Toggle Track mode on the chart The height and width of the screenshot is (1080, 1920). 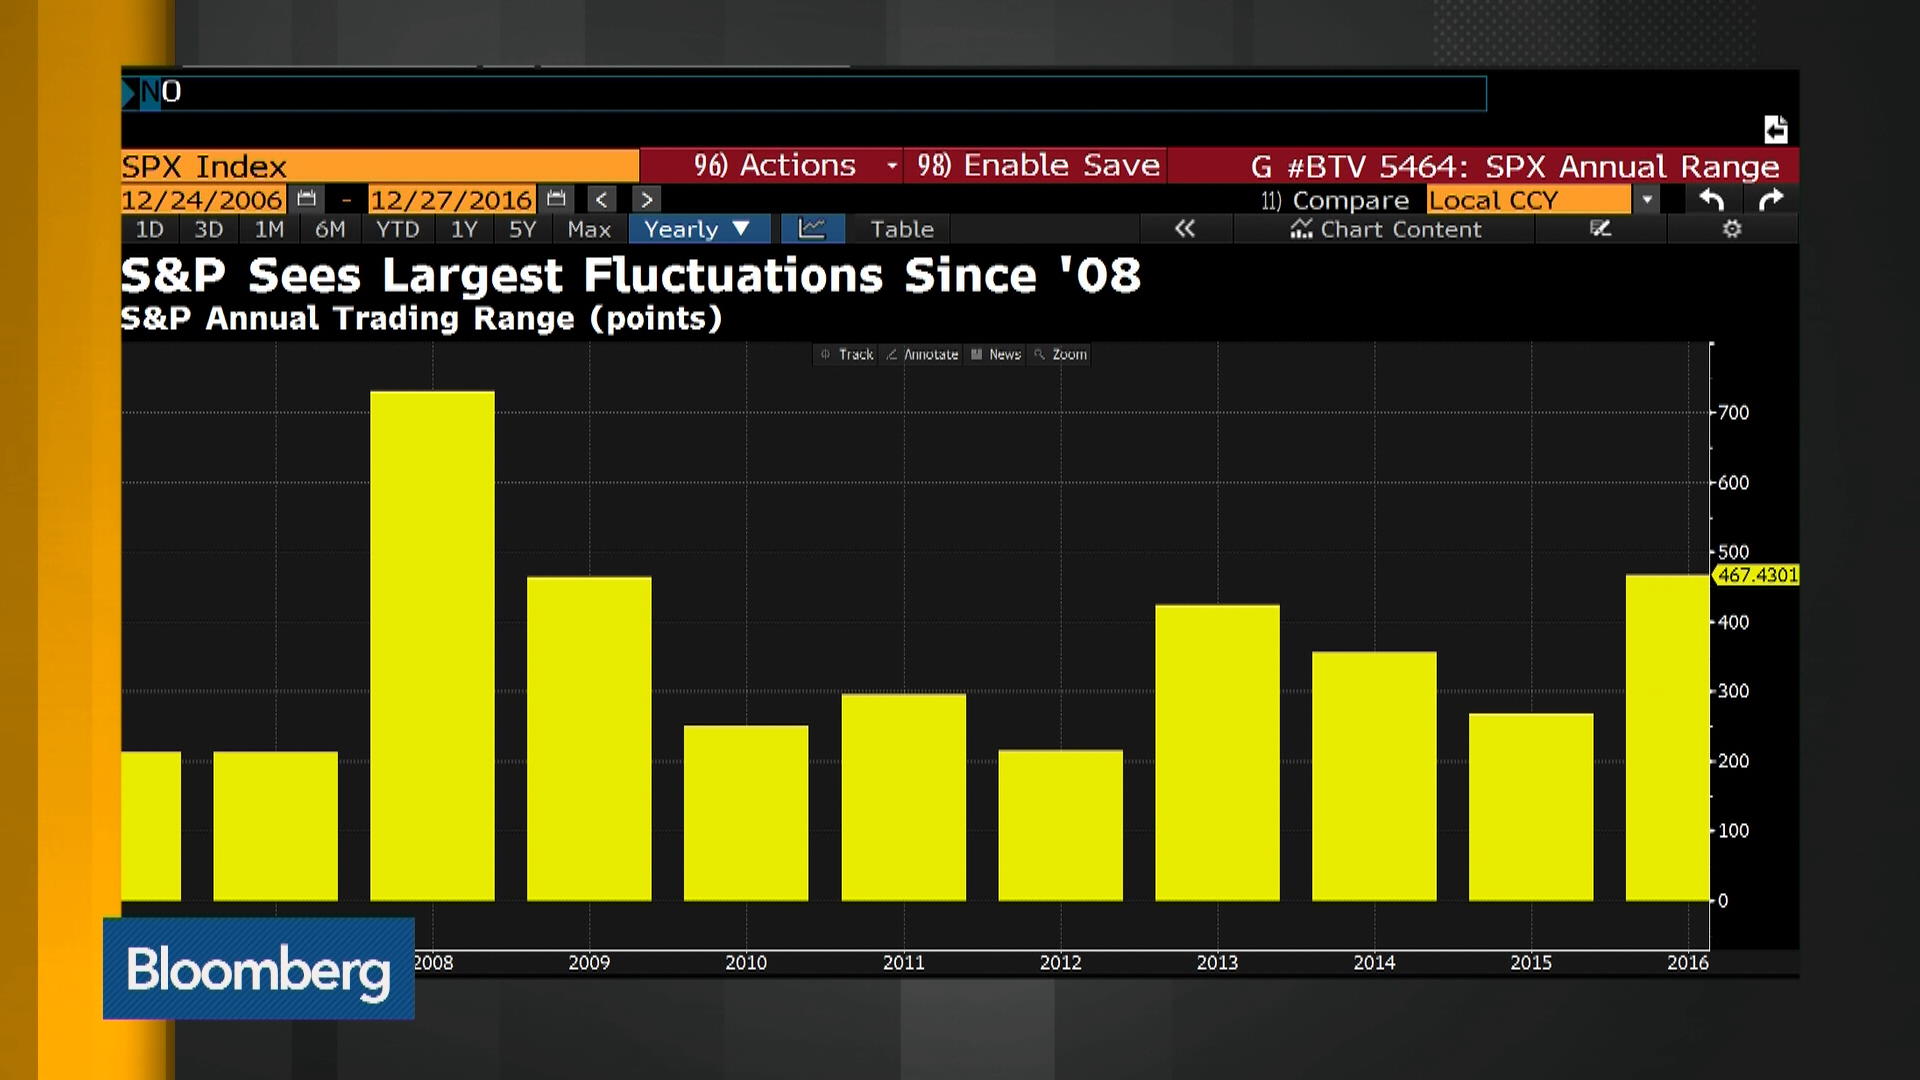[x=846, y=354]
